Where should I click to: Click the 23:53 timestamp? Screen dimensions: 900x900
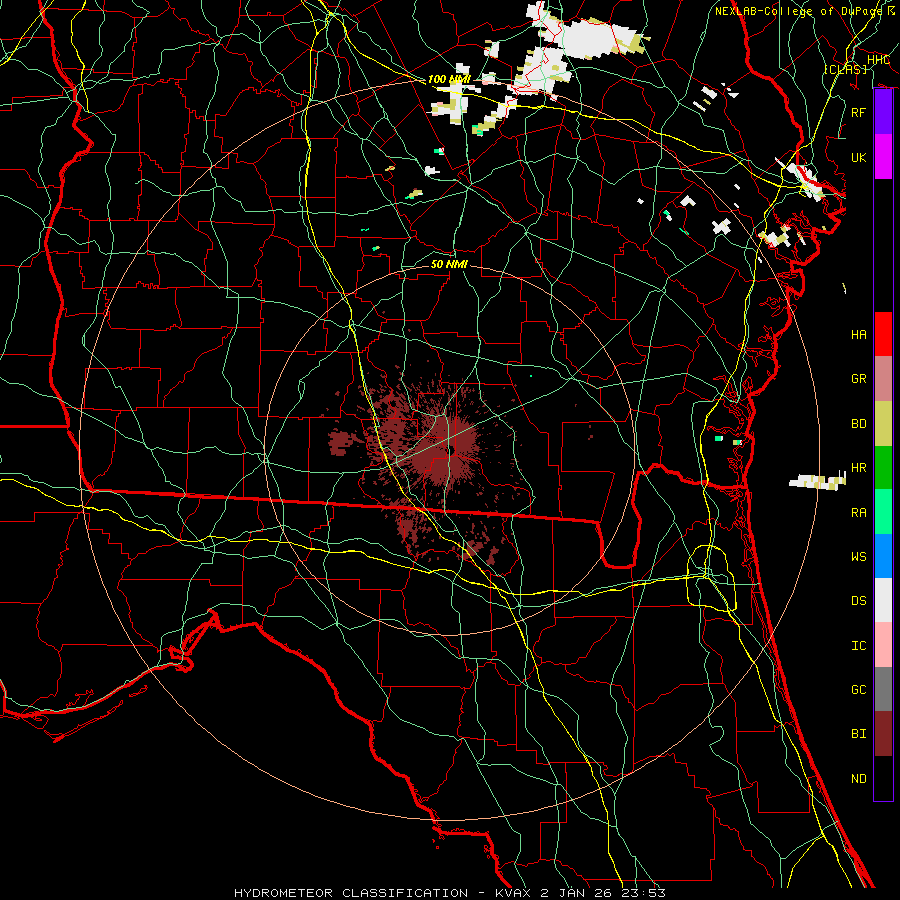[645, 893]
